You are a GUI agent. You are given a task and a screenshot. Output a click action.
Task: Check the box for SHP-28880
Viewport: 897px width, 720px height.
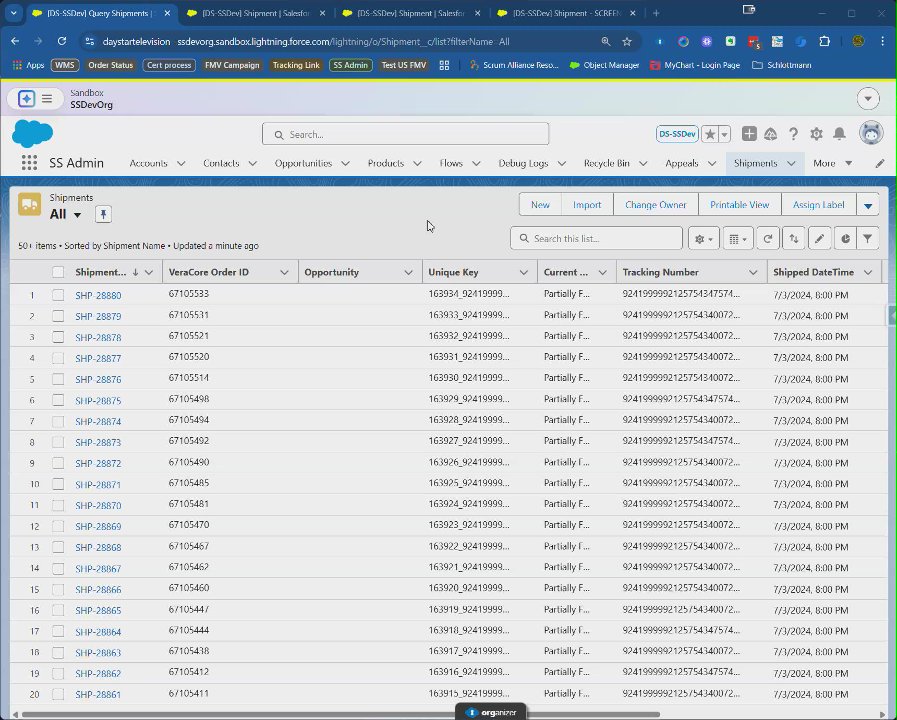coord(58,295)
